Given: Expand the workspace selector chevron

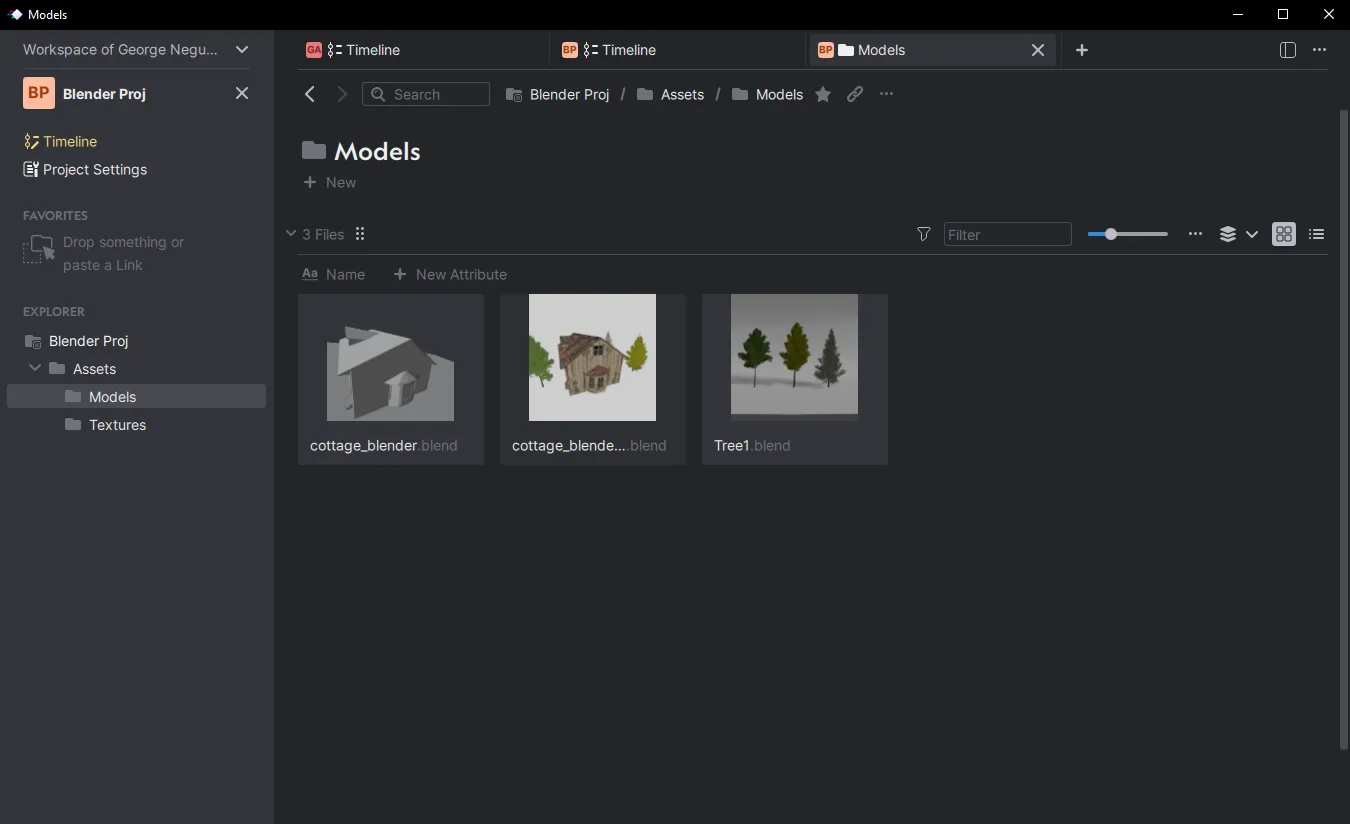Looking at the screenshot, I should [242, 49].
